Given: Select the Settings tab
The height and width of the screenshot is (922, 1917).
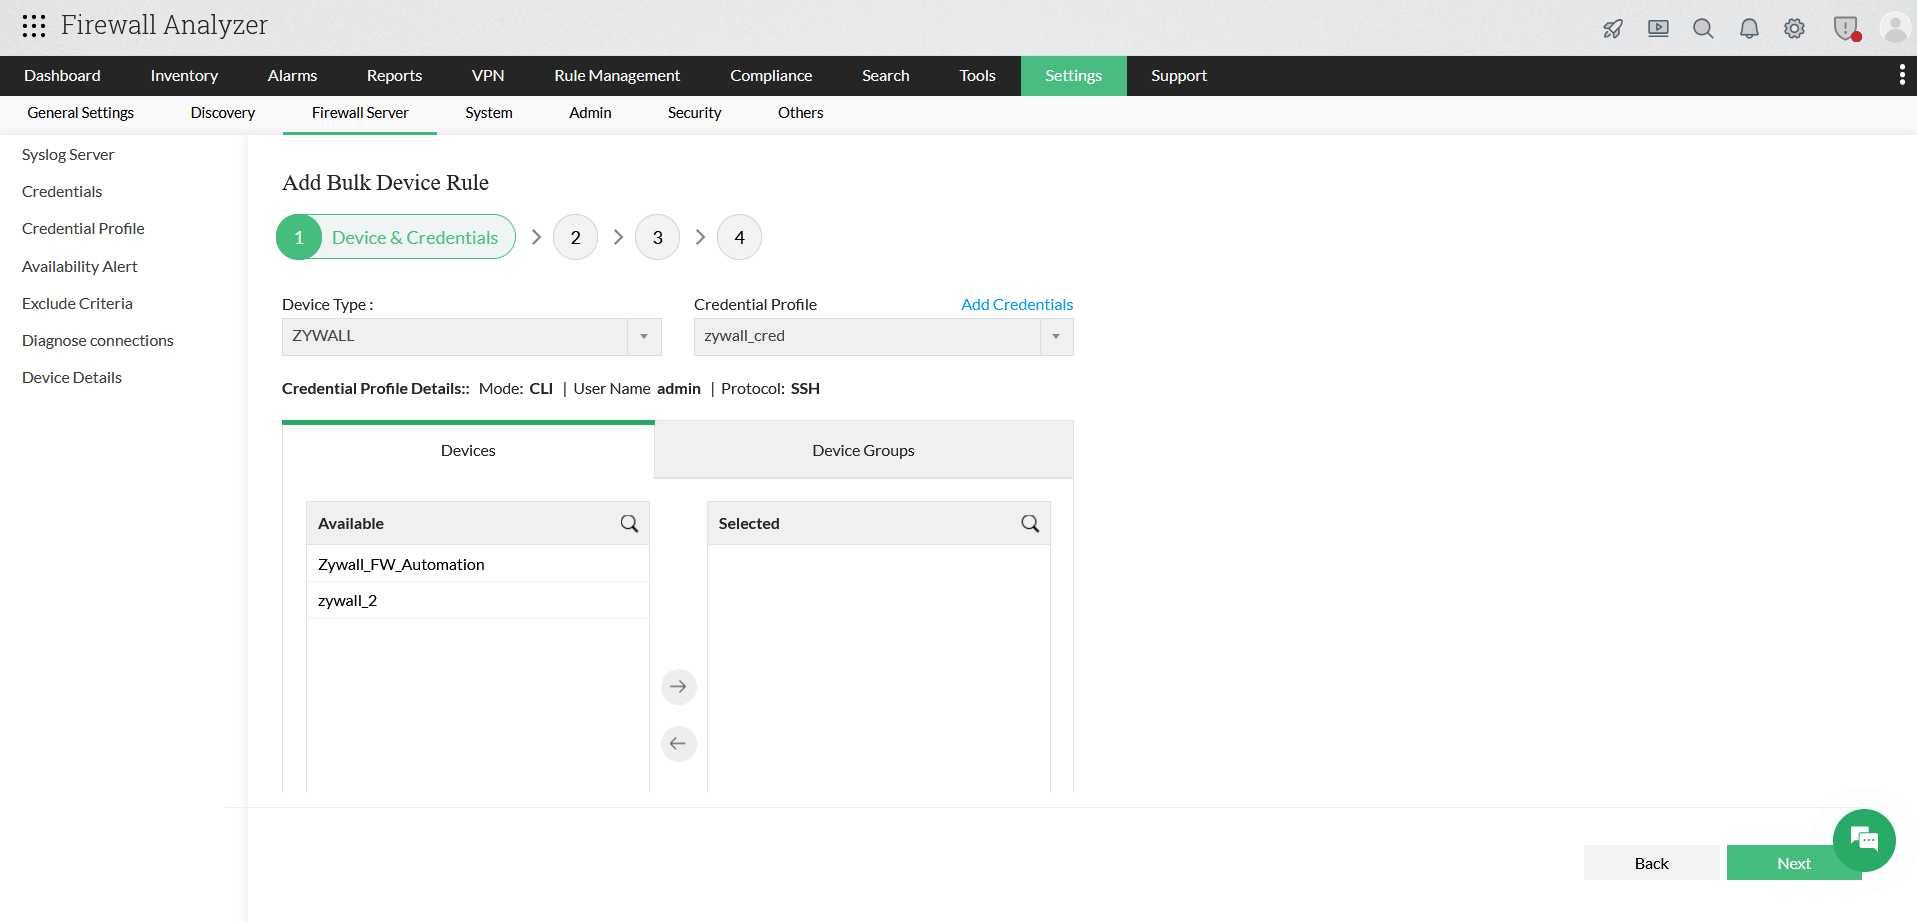Looking at the screenshot, I should tap(1074, 76).
